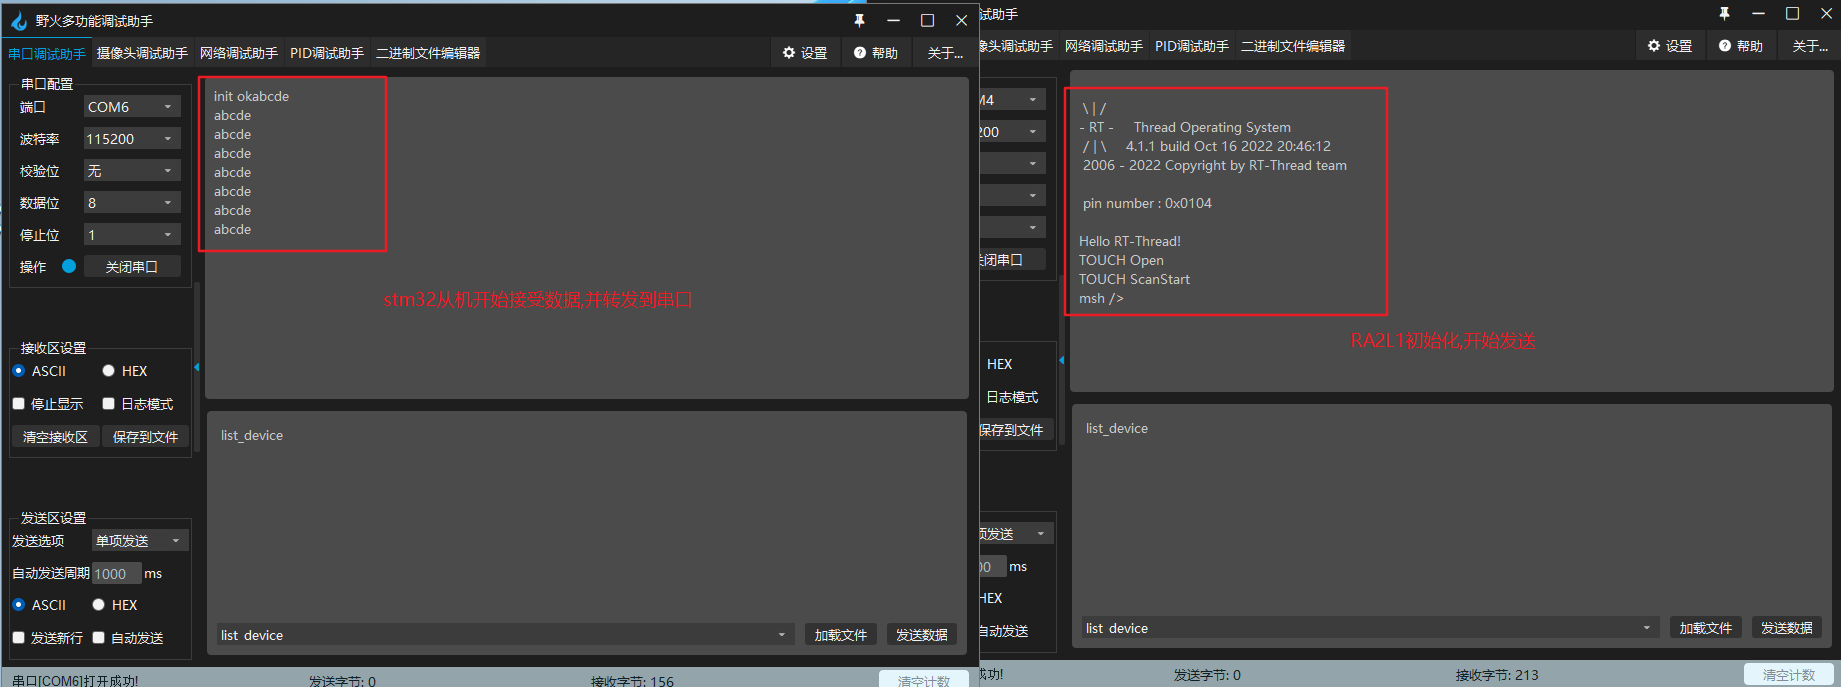Open the 数据位 data bits dropdown
1841x687 pixels.
point(132,203)
